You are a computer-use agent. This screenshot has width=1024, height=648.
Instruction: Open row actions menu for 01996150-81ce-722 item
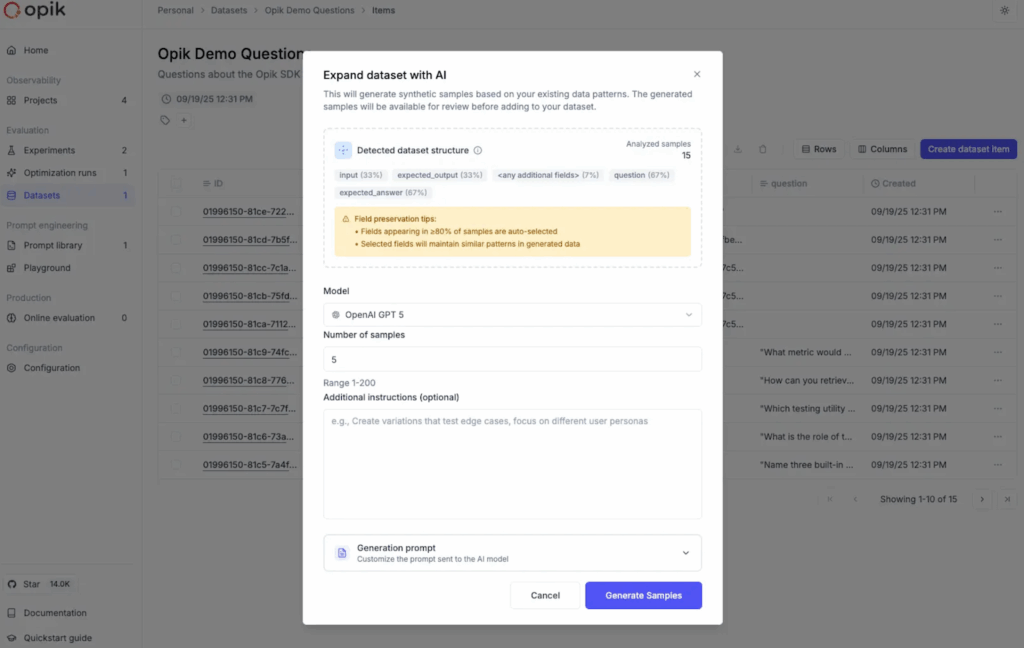click(997, 212)
